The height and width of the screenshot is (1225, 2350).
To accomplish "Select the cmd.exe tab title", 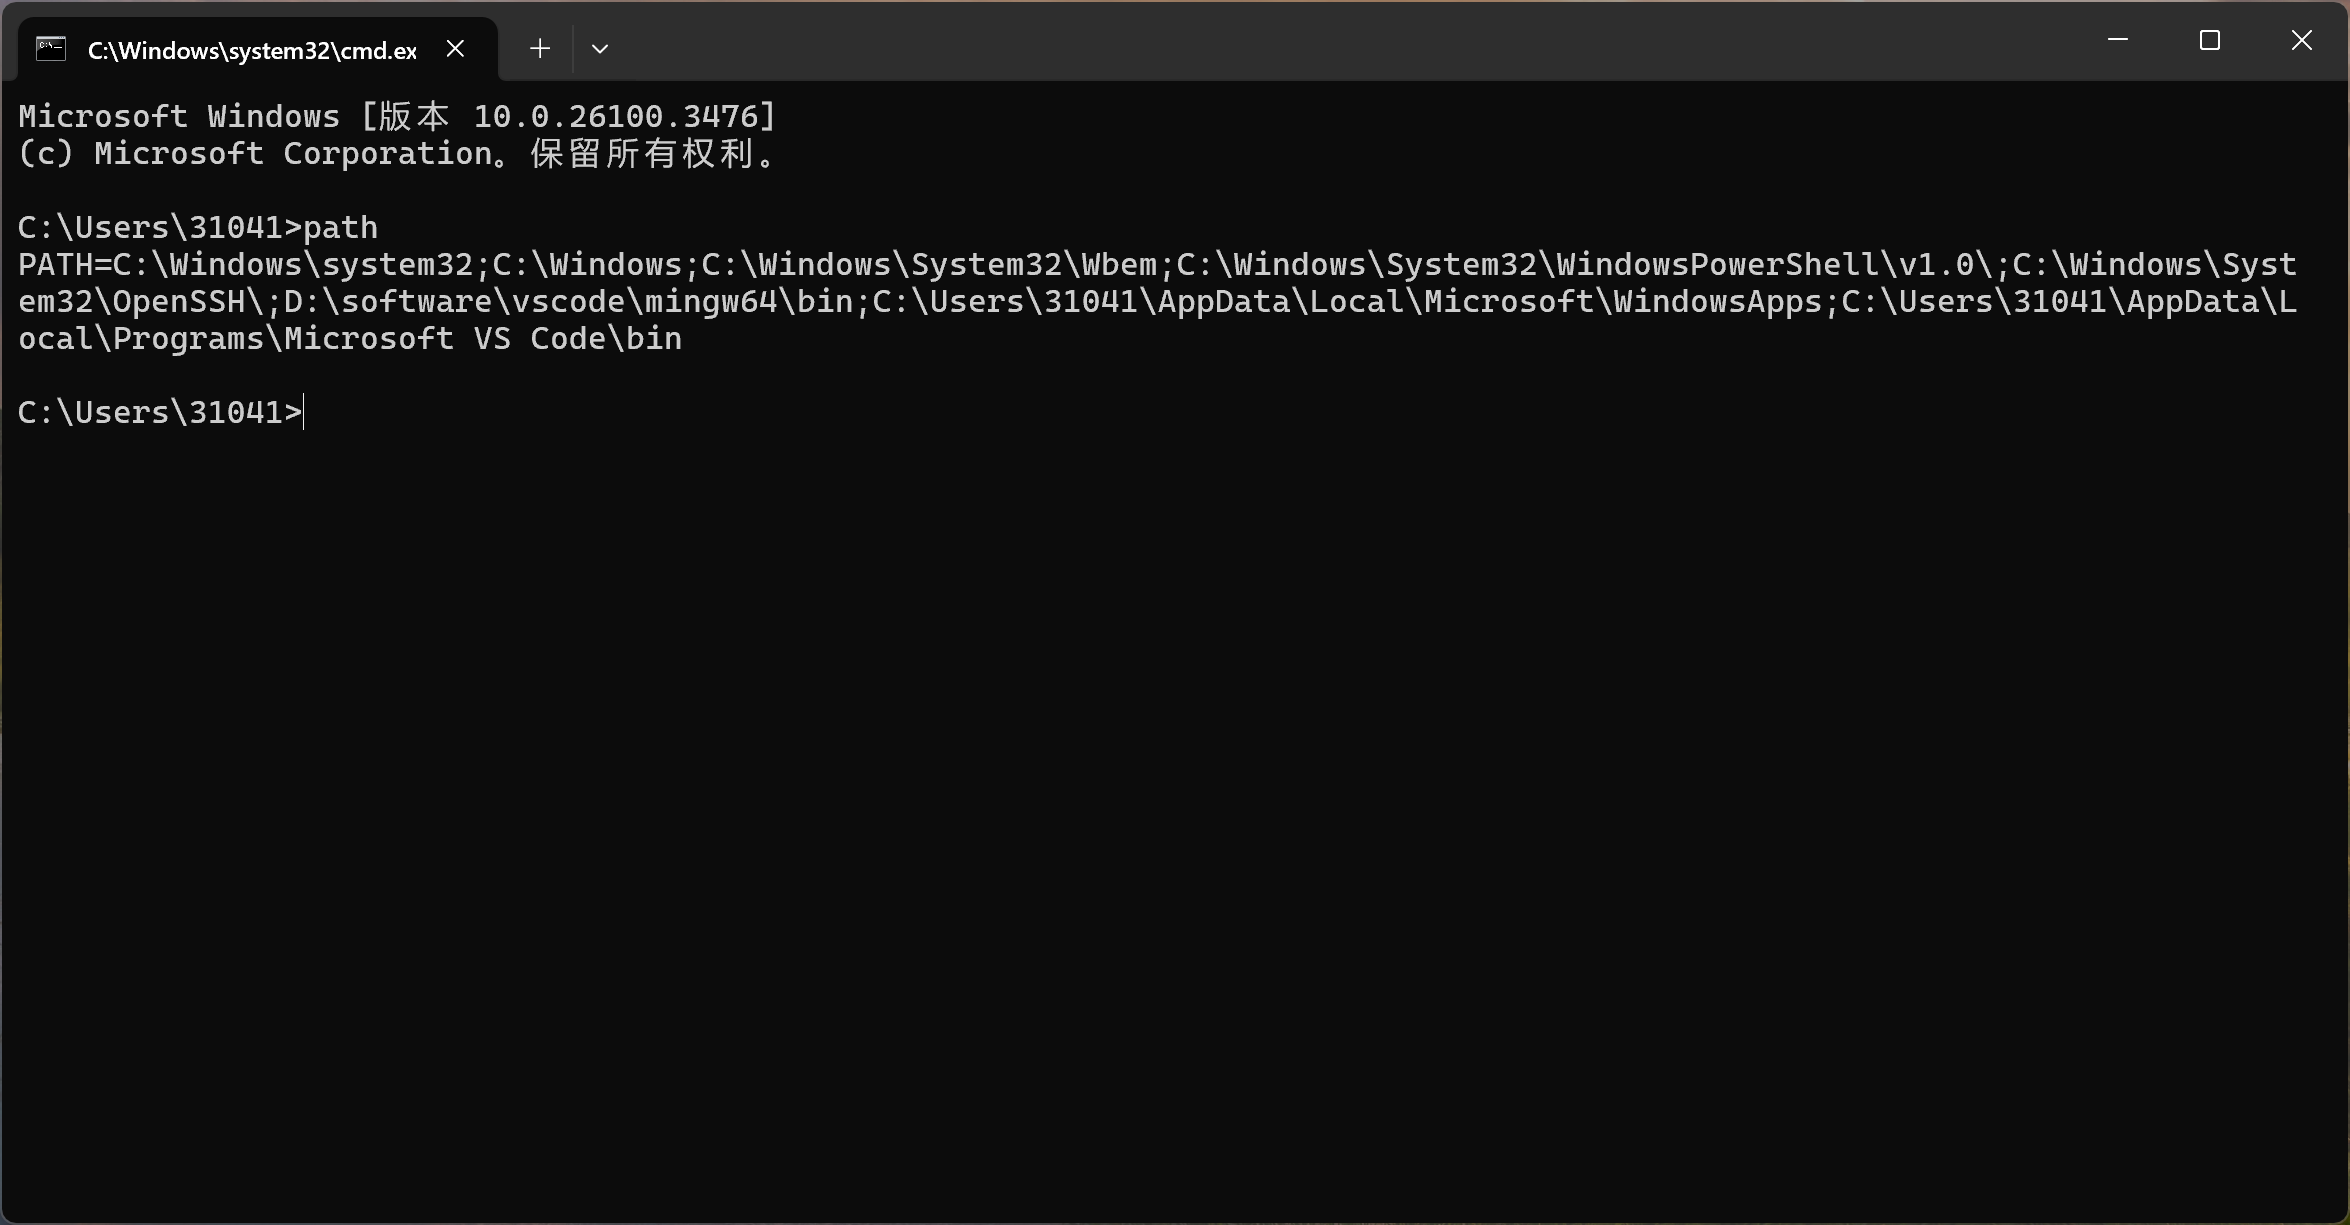I will pyautogui.click(x=252, y=51).
